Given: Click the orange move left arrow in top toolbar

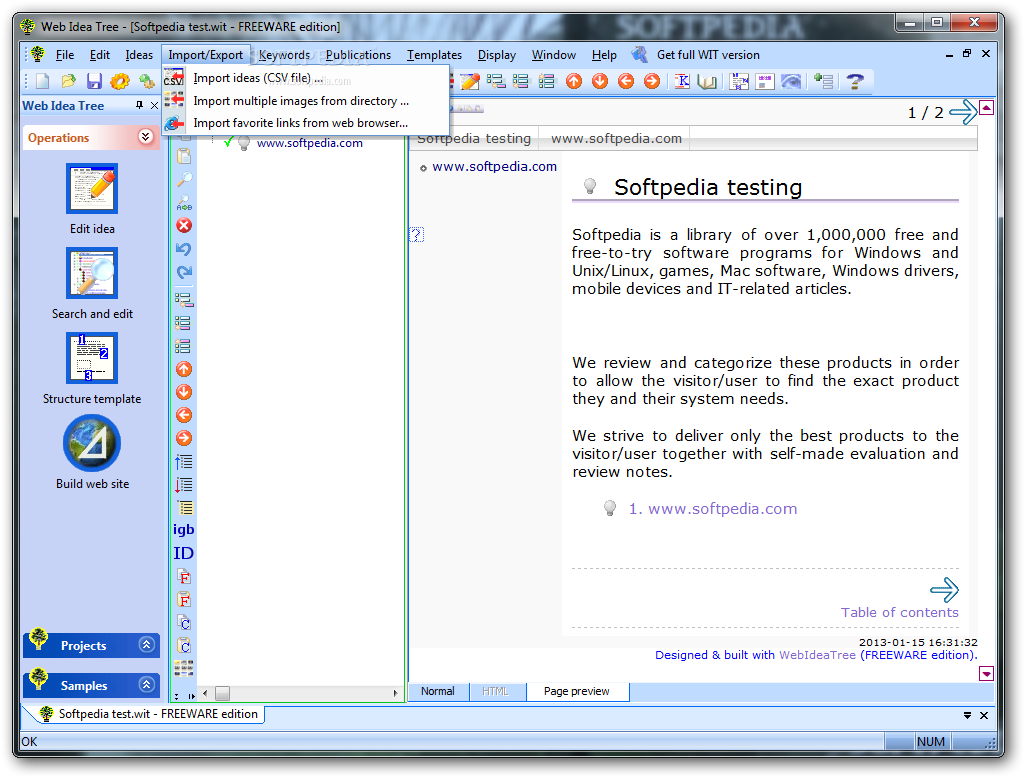Looking at the screenshot, I should tap(626, 81).
